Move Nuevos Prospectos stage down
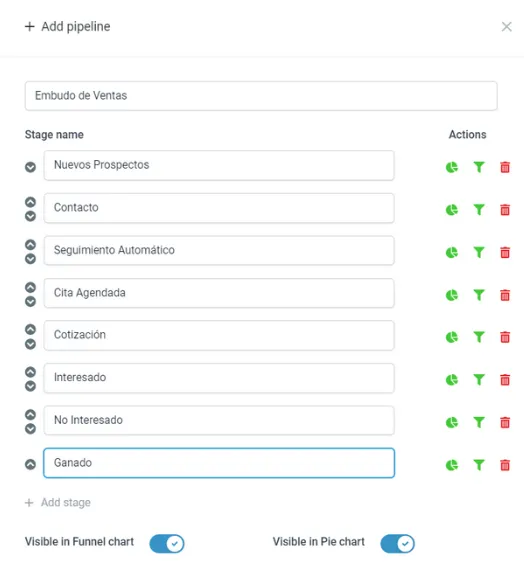Screen dimensions: 524x570 [31, 167]
